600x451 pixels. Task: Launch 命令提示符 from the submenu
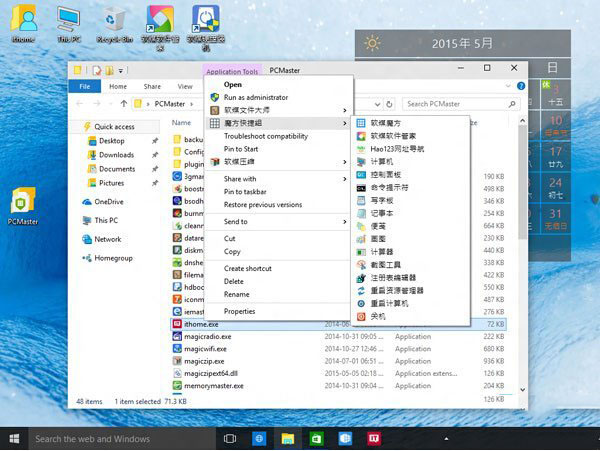tap(410, 188)
